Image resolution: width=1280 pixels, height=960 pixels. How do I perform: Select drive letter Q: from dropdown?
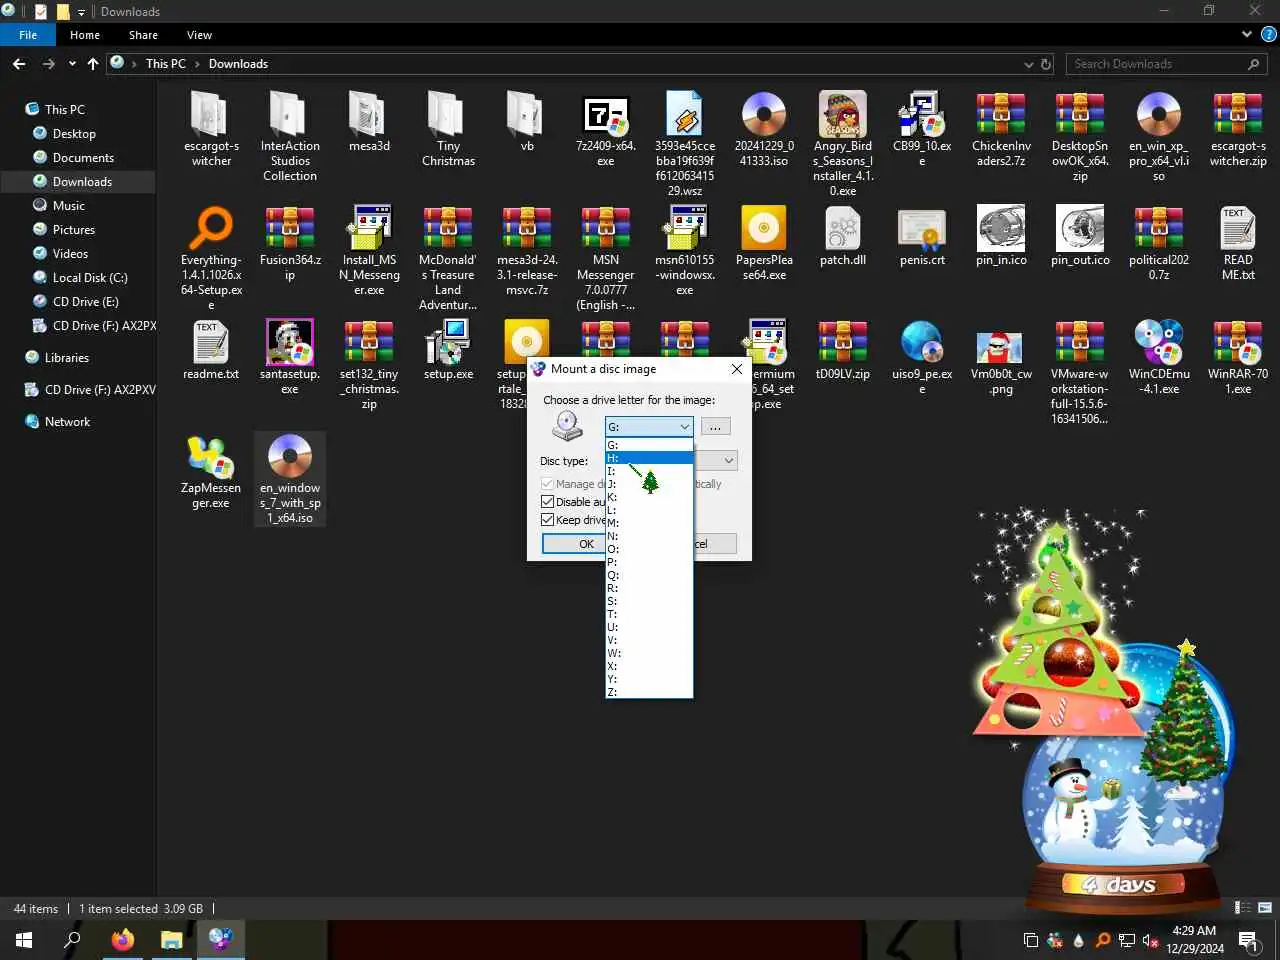(x=648, y=575)
